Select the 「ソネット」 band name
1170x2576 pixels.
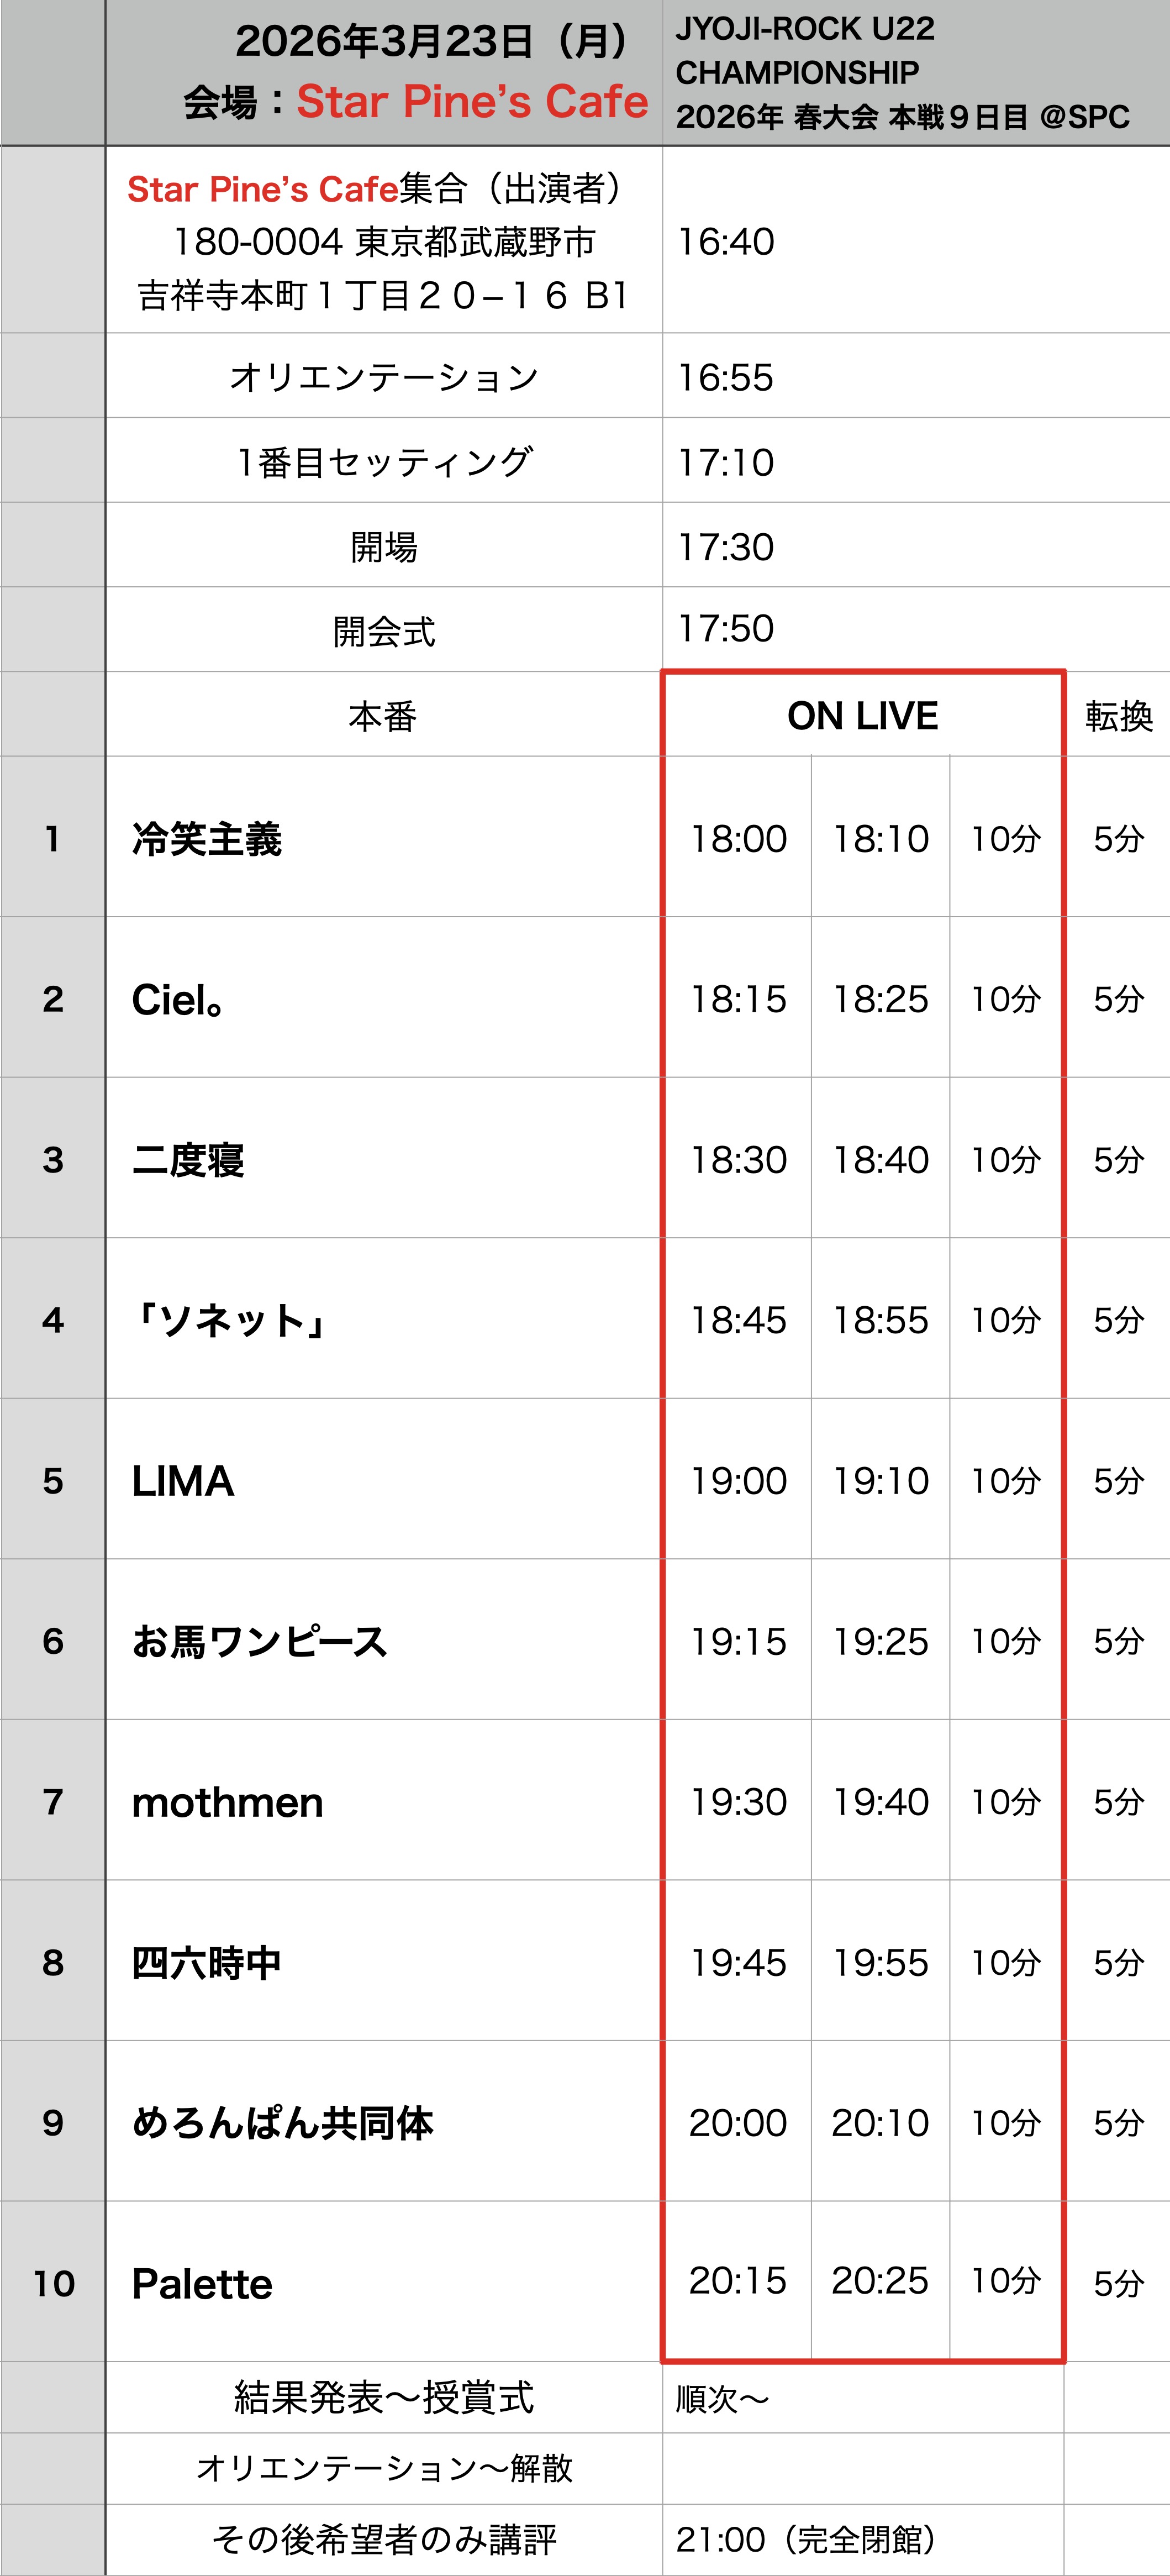[x=231, y=1321]
